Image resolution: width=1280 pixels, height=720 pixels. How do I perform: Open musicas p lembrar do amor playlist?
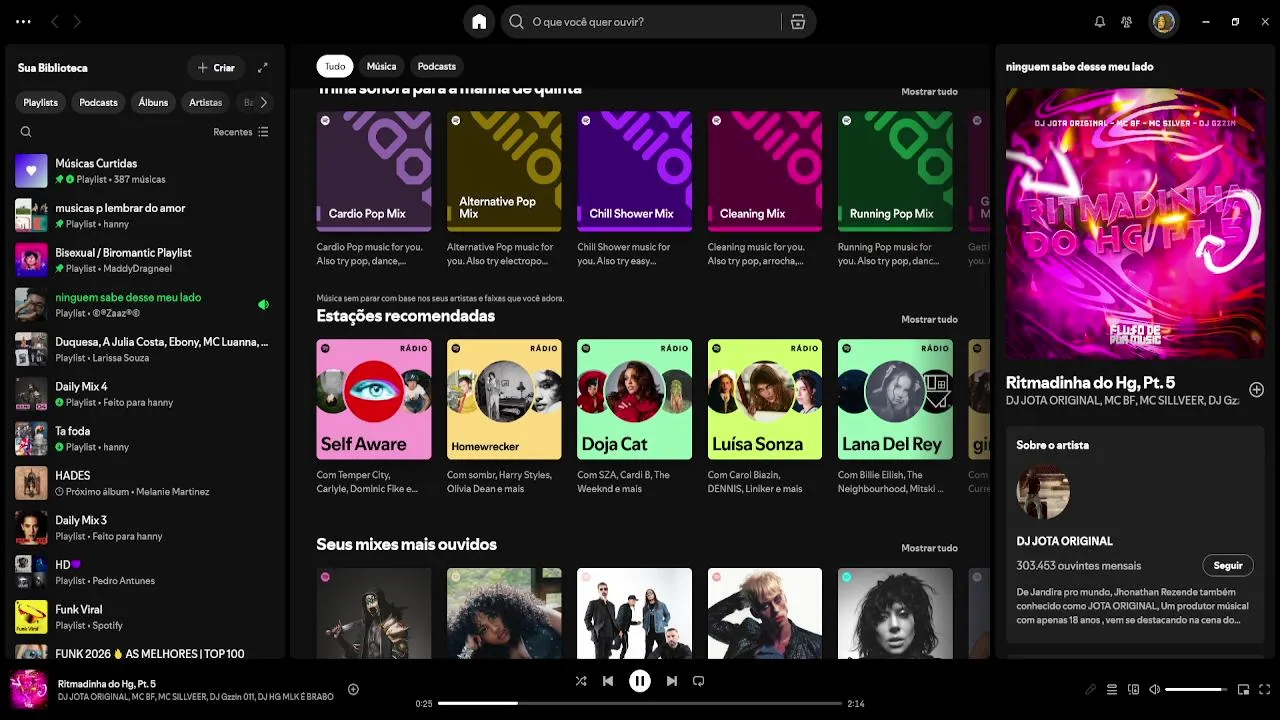point(143,216)
